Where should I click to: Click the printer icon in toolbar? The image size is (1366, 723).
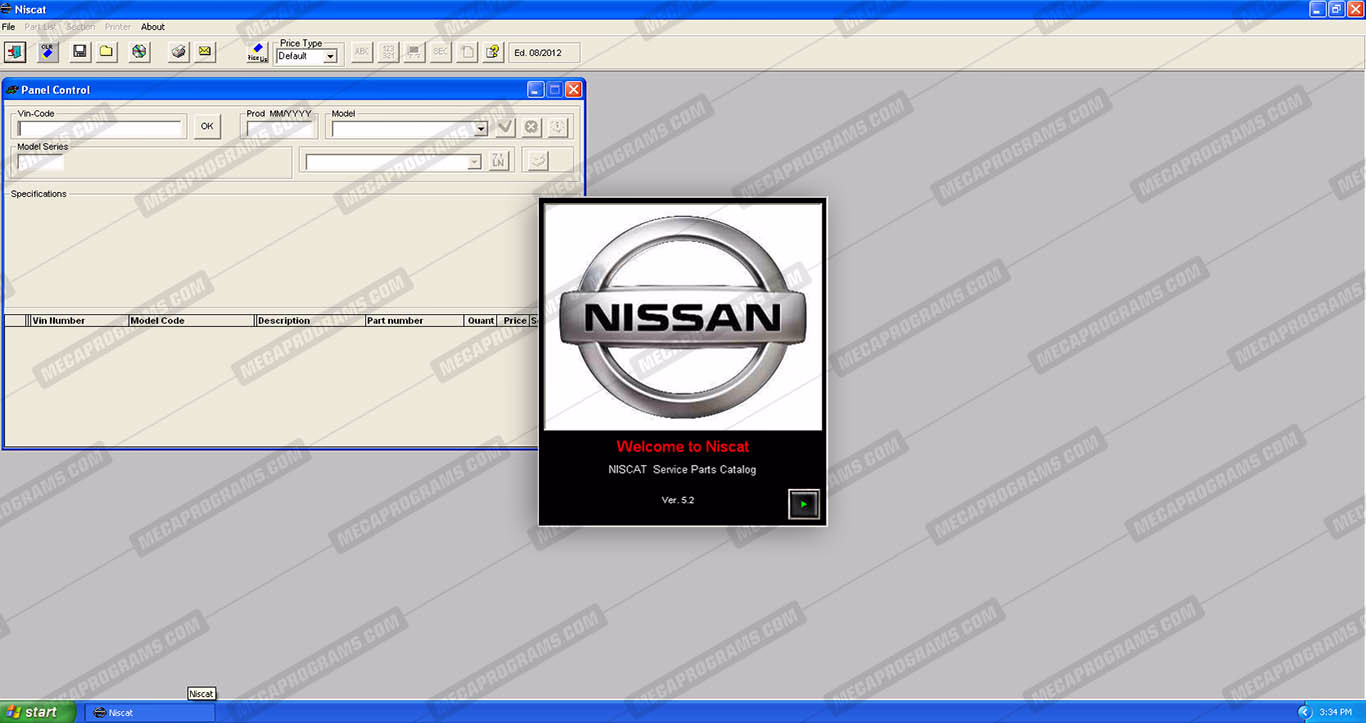click(x=179, y=52)
